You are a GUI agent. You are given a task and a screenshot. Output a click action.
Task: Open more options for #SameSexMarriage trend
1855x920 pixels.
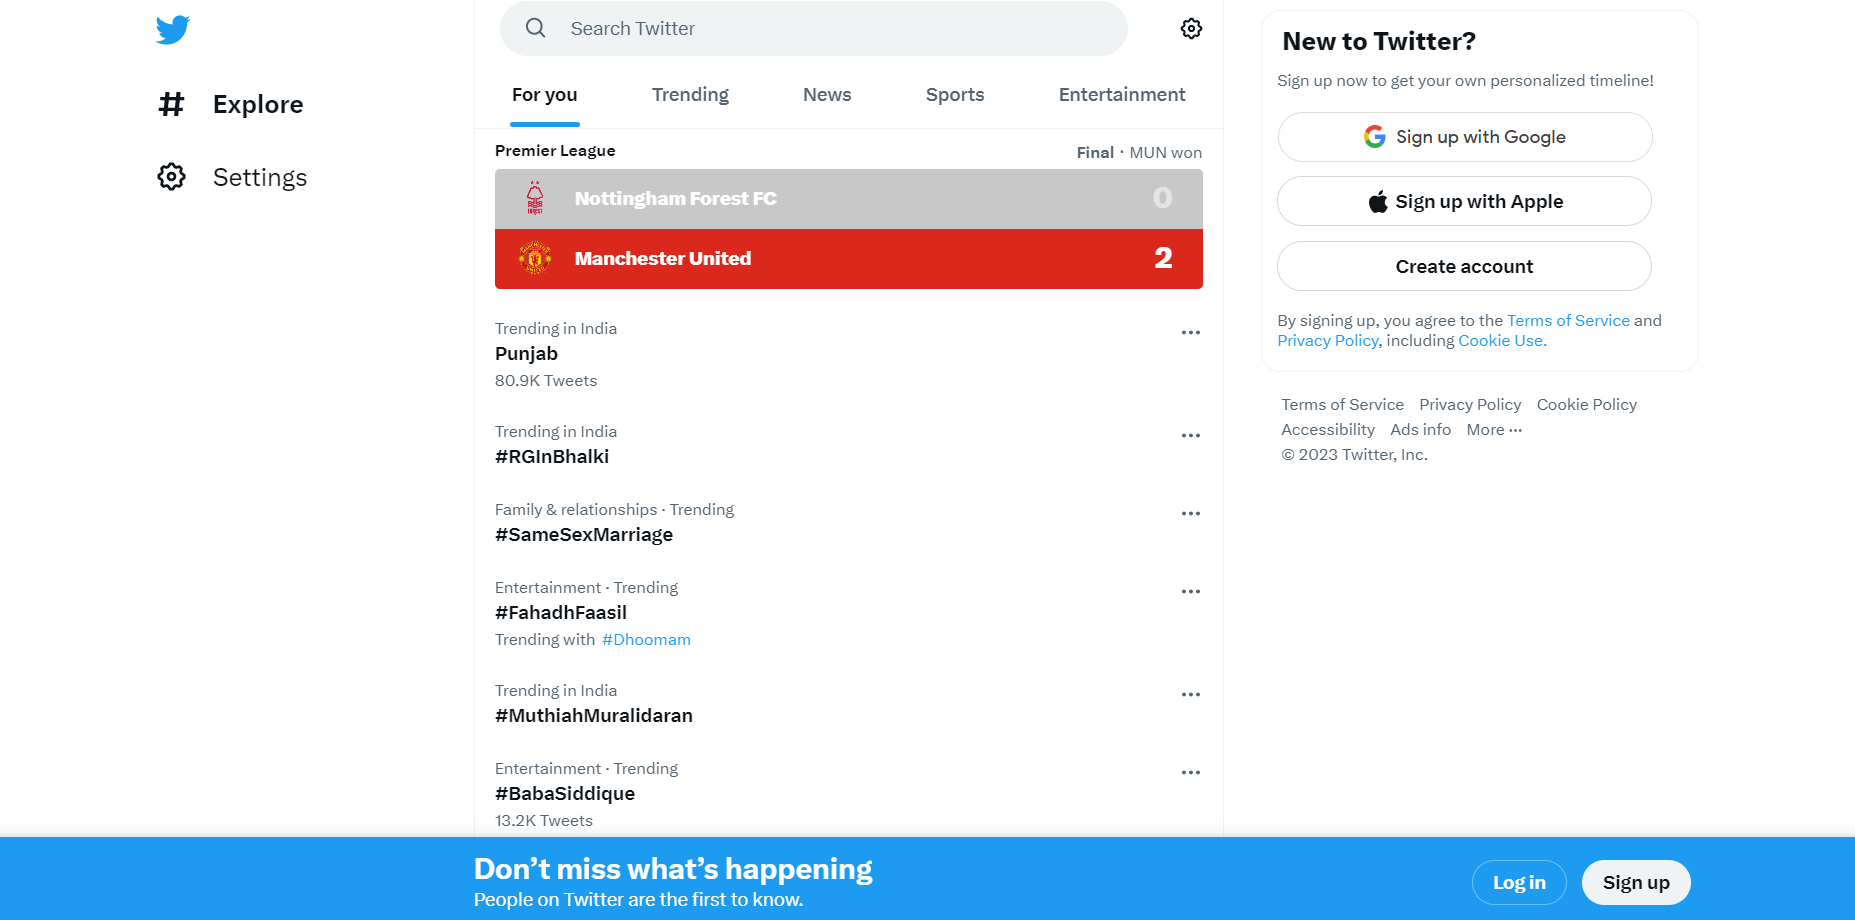click(1190, 513)
